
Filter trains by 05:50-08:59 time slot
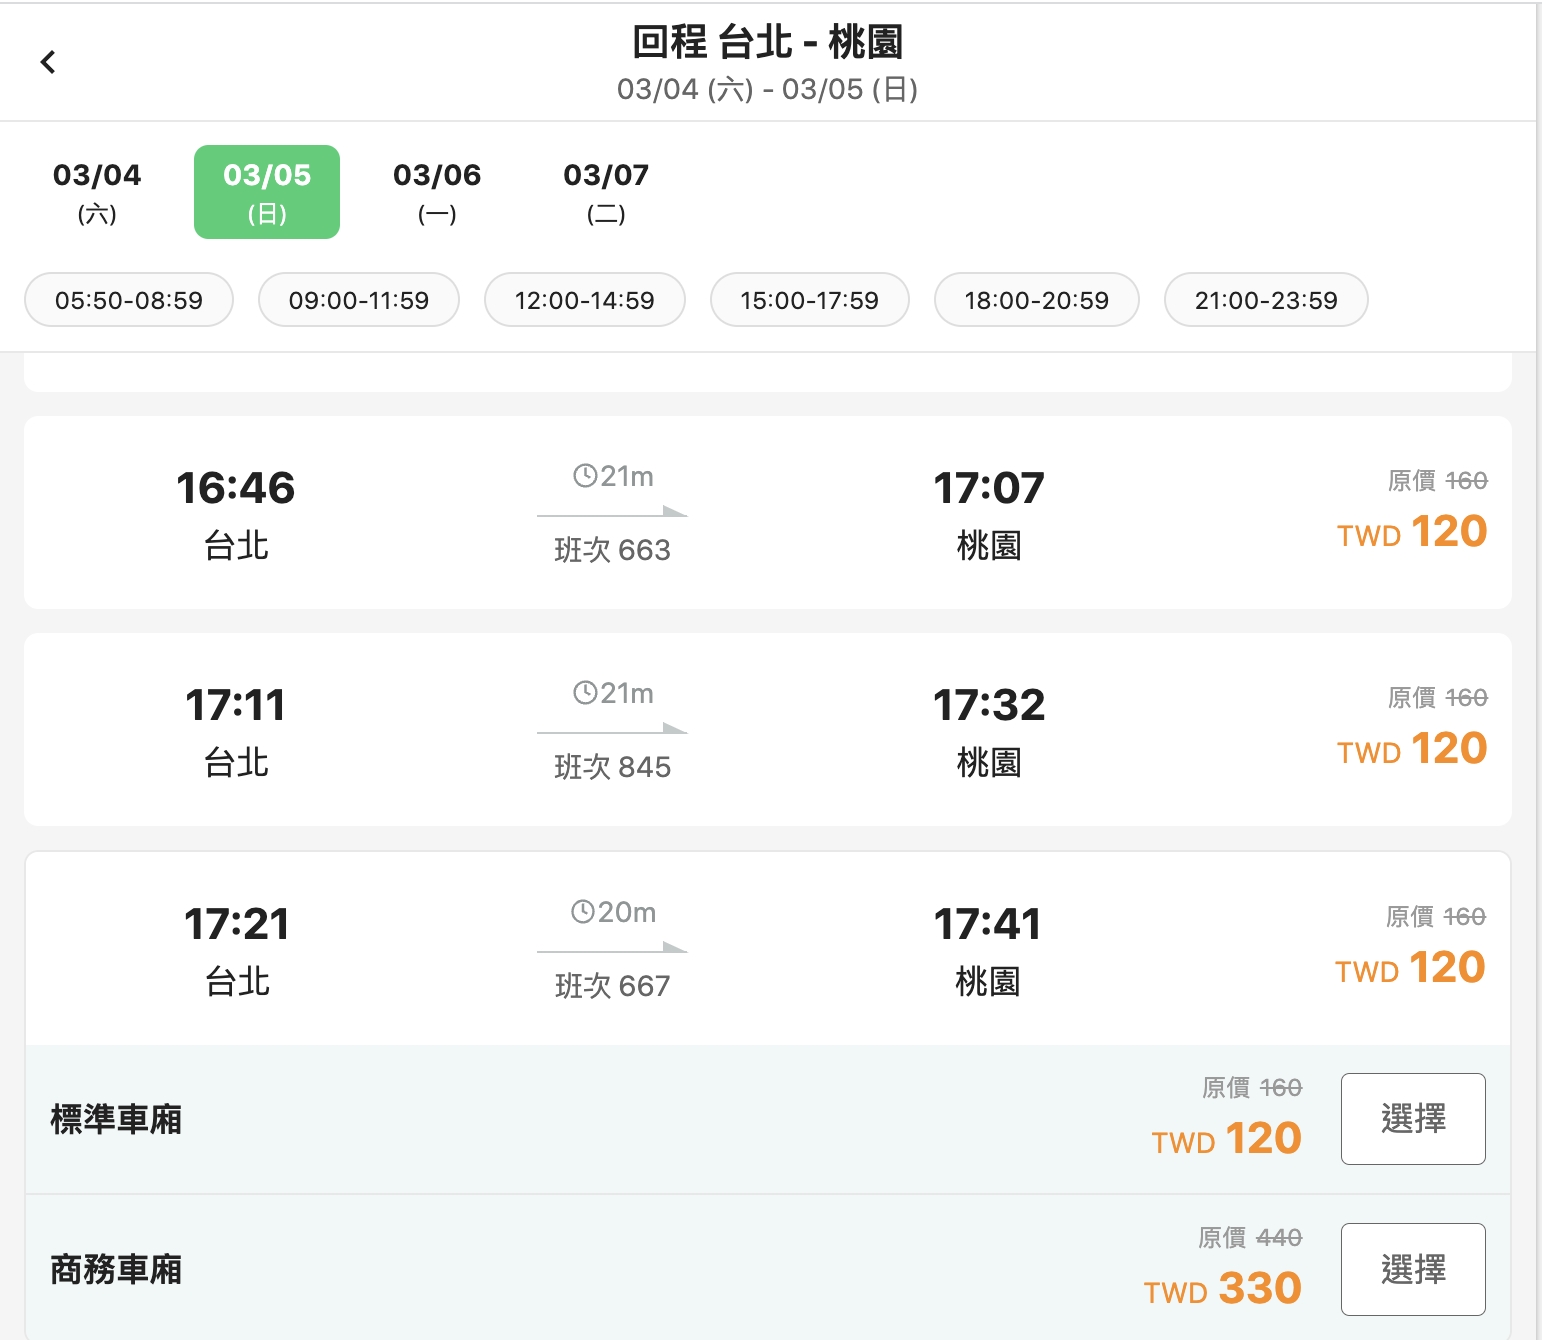coord(129,300)
